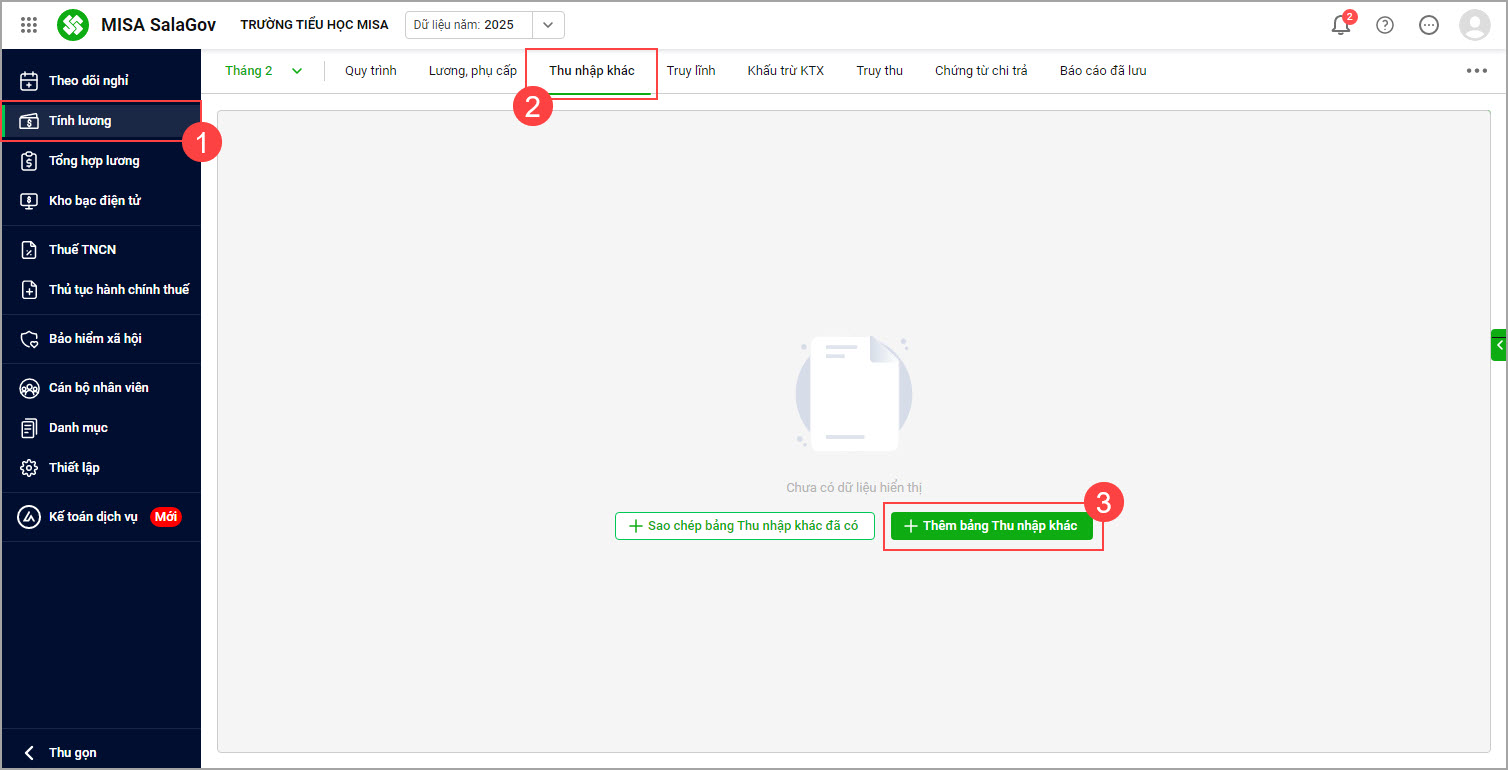Click the Bảo hiểm xã hội shield icon
1508x770 pixels.
[29, 339]
